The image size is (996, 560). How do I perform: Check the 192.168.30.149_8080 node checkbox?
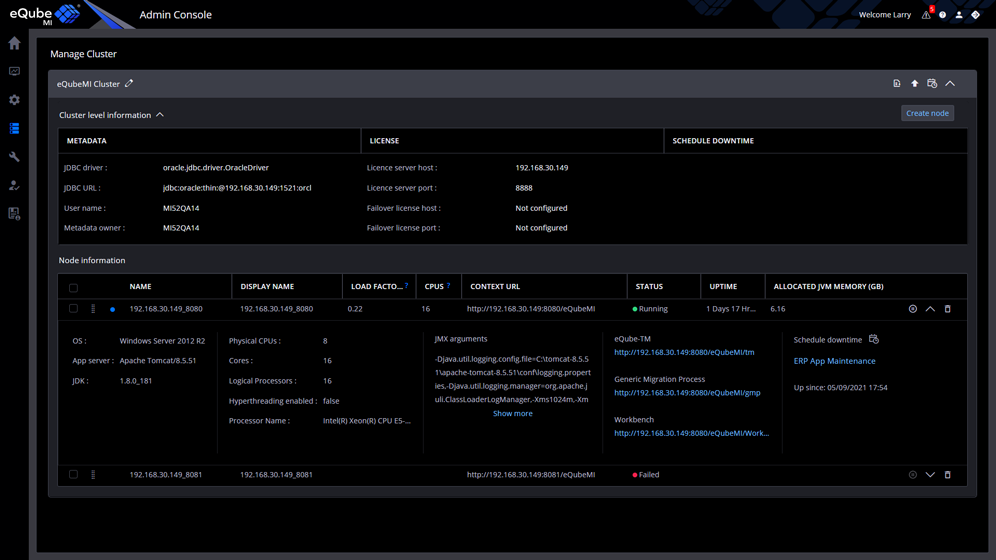tap(73, 309)
